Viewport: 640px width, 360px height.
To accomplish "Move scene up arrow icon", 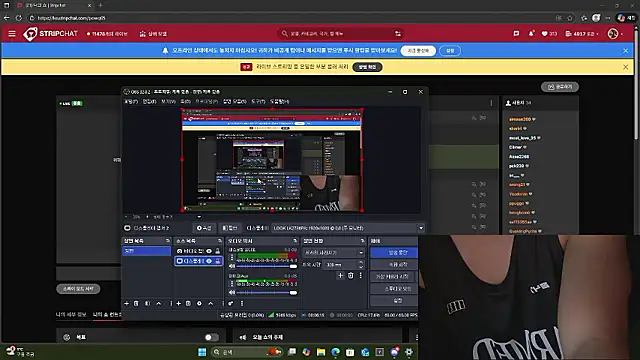I will click(x=159, y=303).
